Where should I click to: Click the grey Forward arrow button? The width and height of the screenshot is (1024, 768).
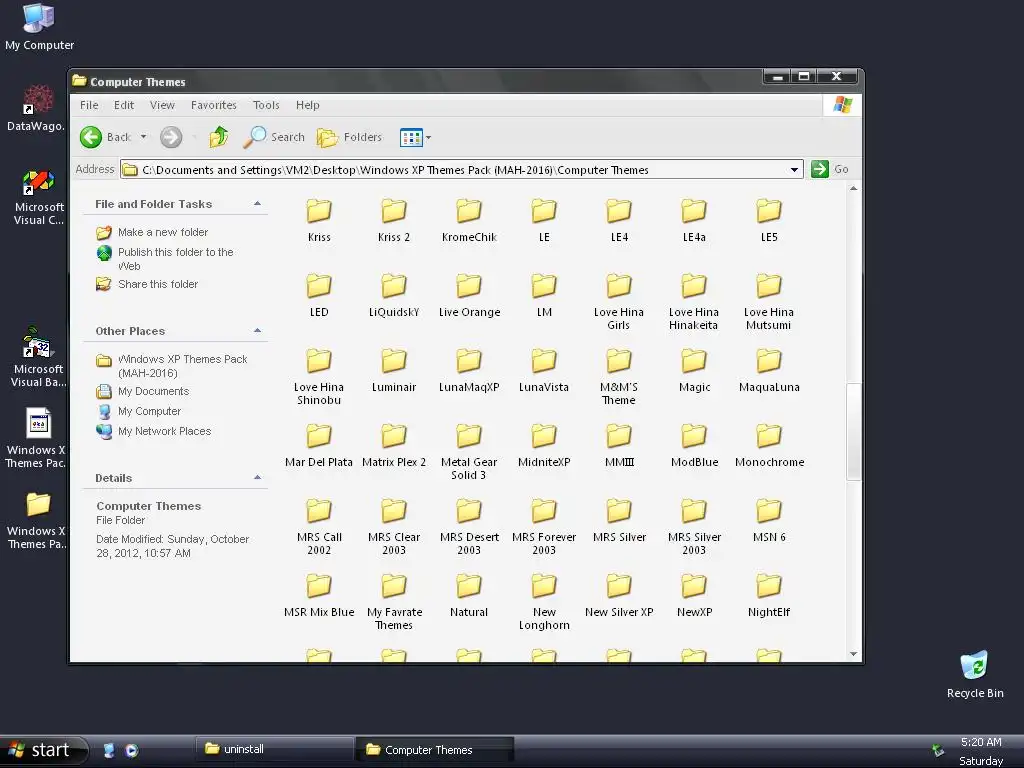(x=171, y=137)
